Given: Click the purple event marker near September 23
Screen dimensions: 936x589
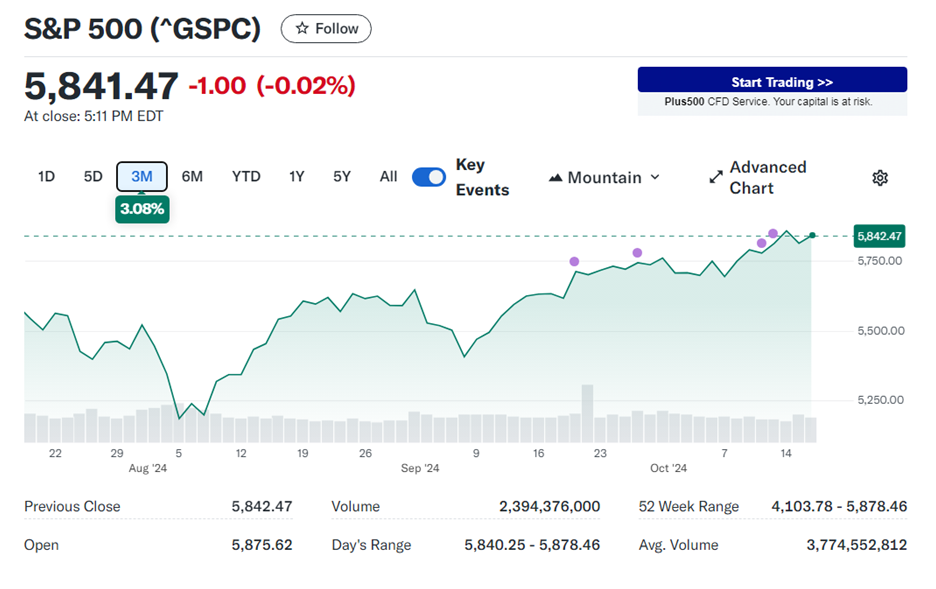Looking at the screenshot, I should (635, 253).
